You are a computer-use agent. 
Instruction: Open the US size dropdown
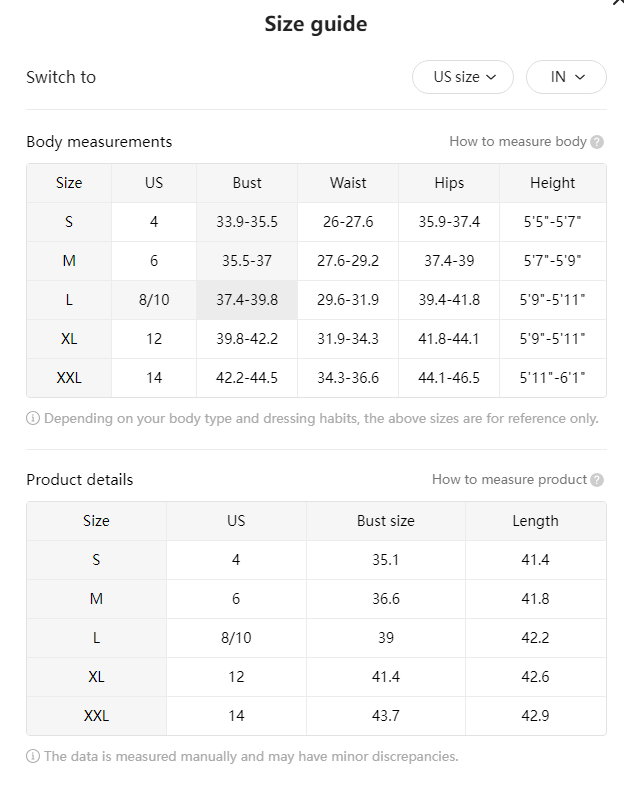click(x=462, y=77)
